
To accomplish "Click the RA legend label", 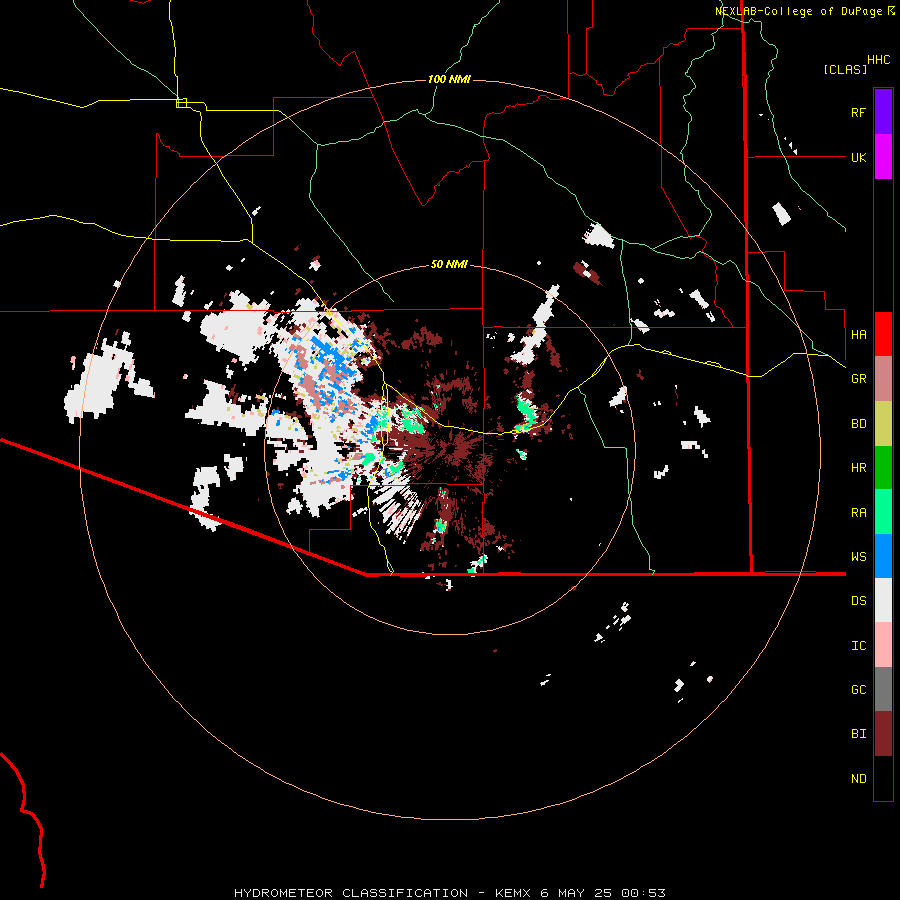I will coord(858,513).
